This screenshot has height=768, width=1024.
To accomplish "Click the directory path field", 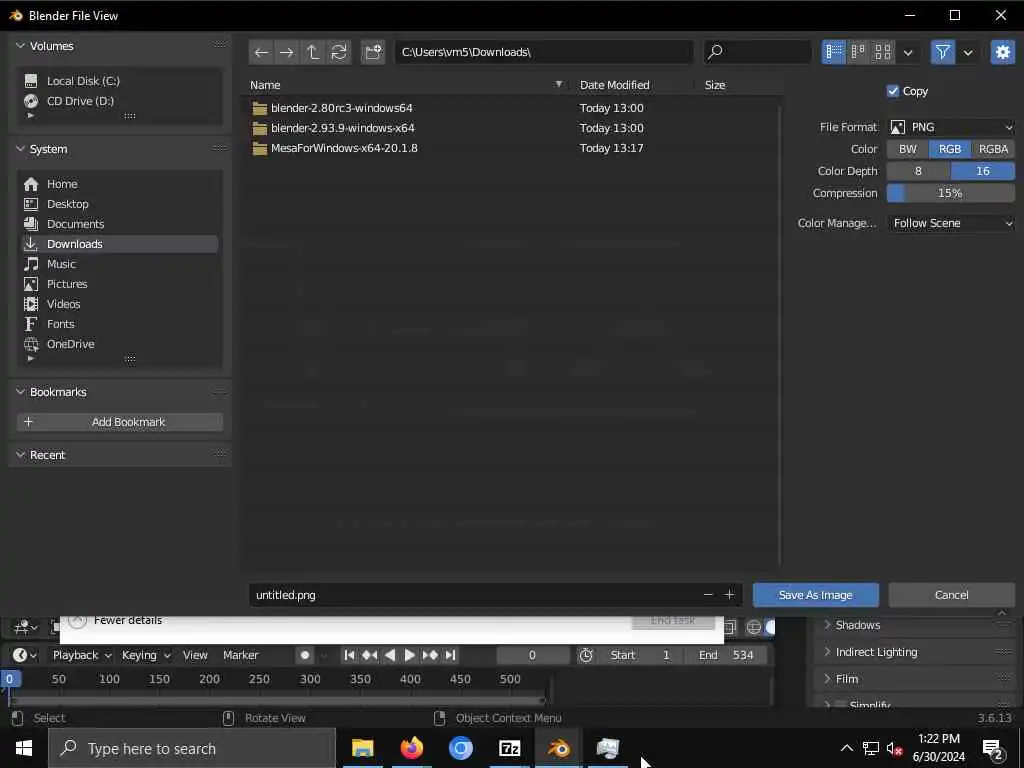I will 544,52.
